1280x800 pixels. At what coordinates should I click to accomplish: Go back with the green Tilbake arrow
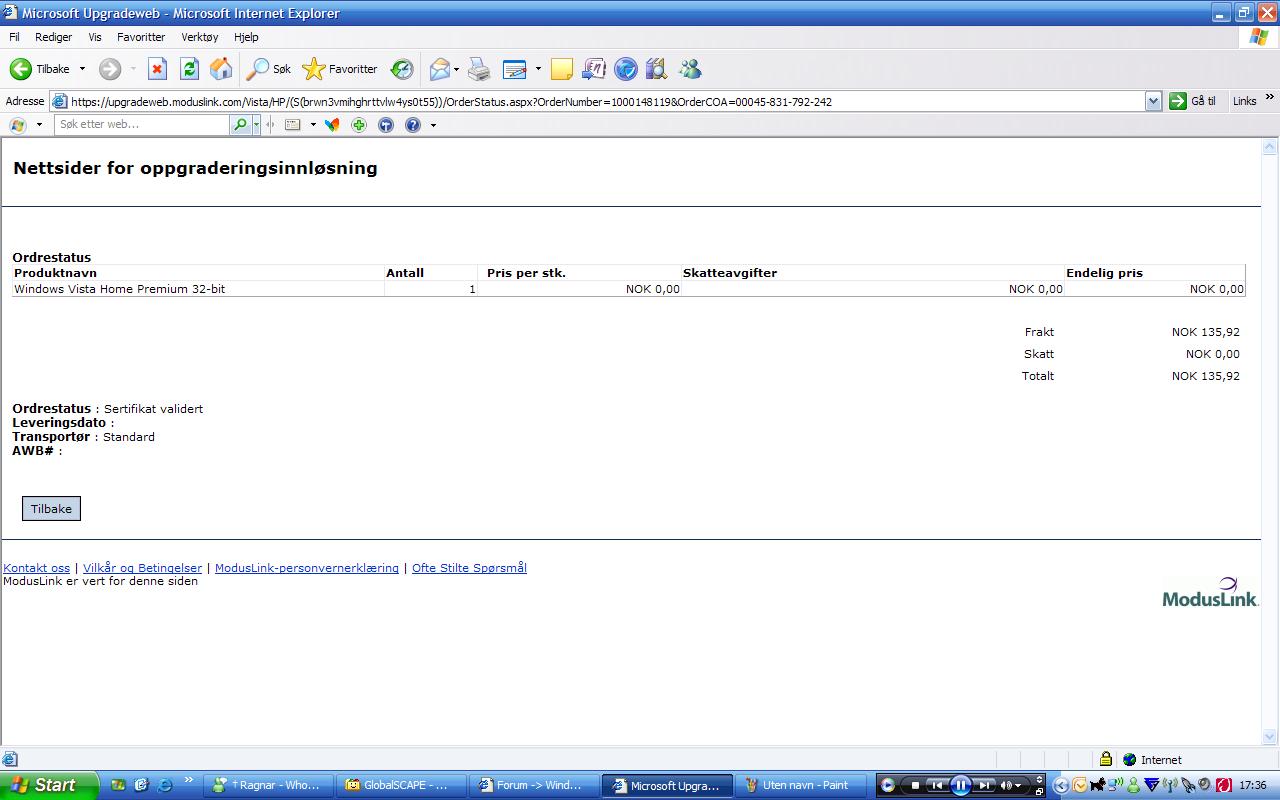coord(40,69)
